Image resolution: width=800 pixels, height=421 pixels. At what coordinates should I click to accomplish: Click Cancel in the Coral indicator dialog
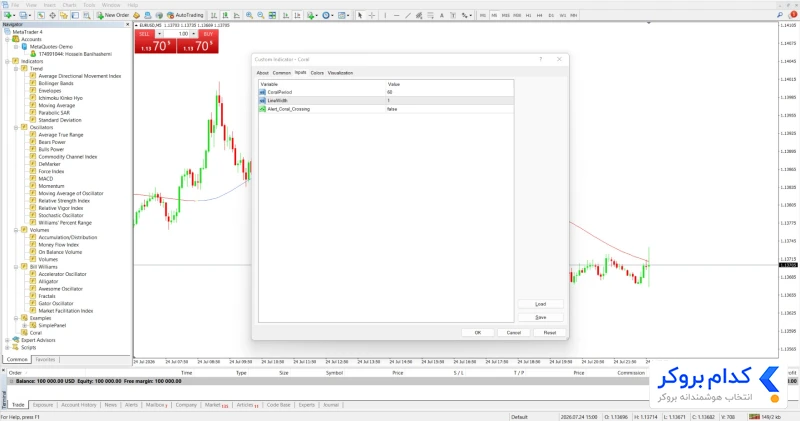(513, 333)
